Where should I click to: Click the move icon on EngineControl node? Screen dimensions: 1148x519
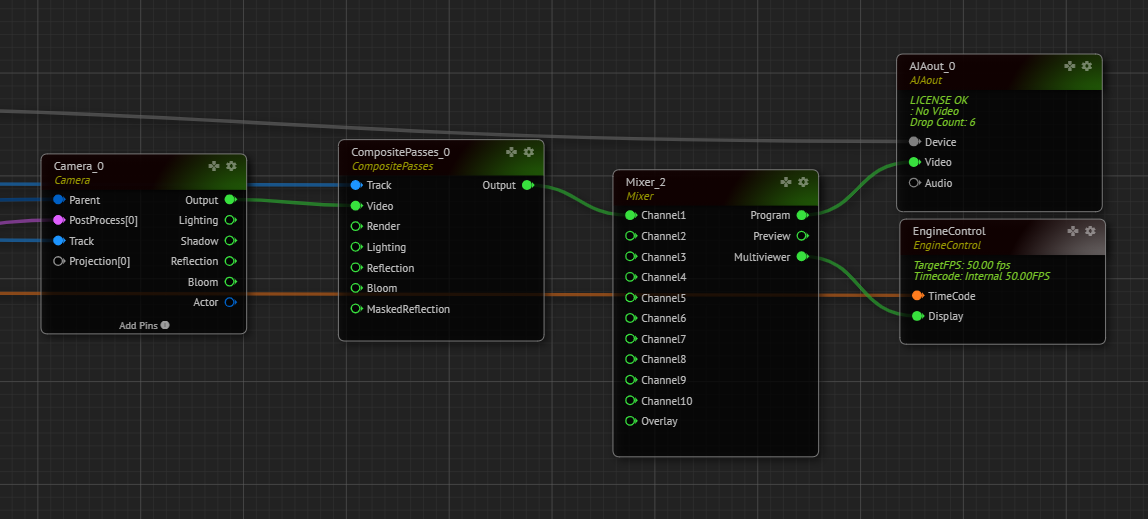(1073, 231)
